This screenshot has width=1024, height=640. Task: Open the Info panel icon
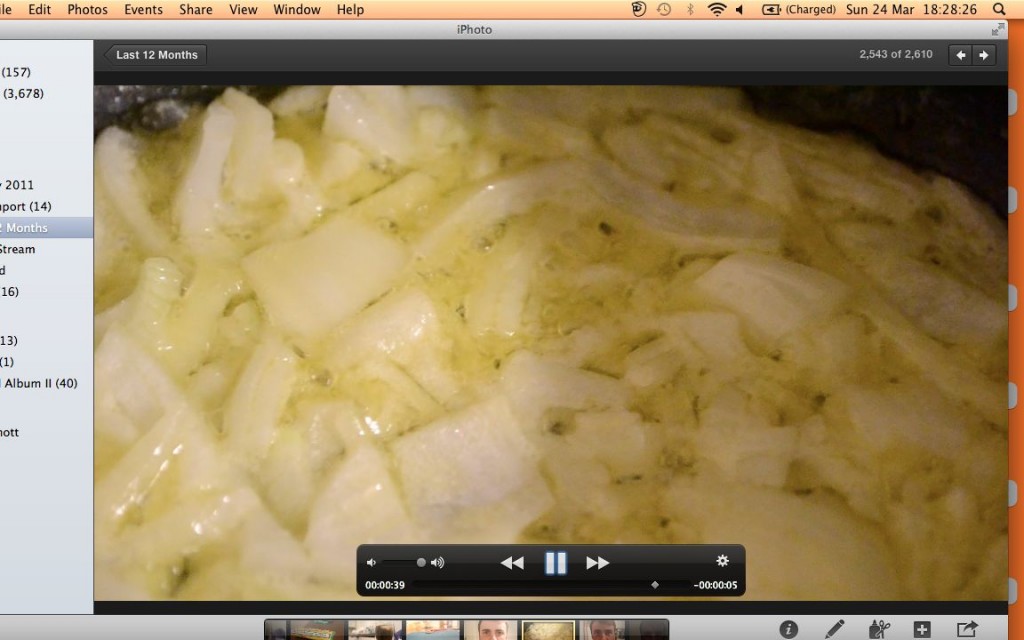tap(789, 629)
